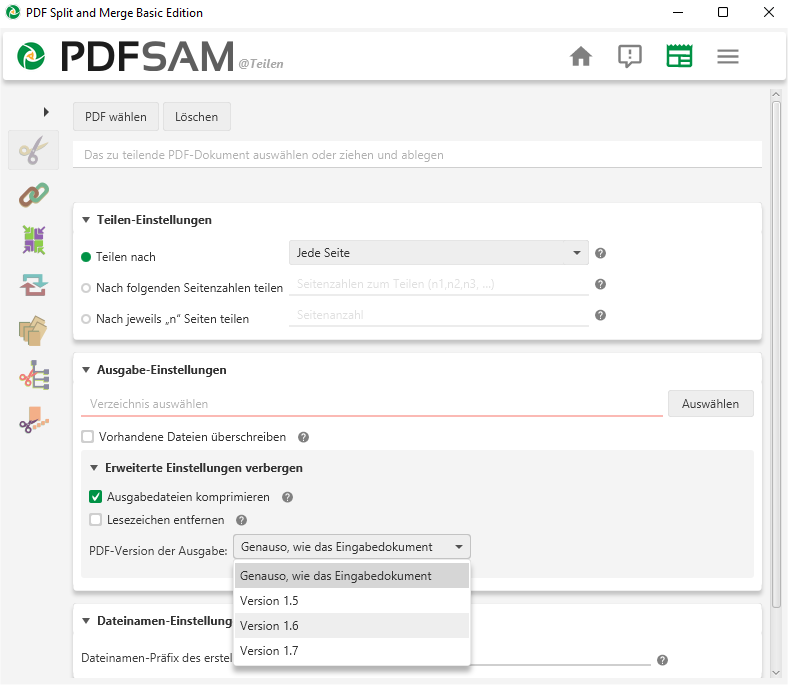The image size is (788, 685).
Task: Collapse the Teilen-Einstellungen section
Action: click(86, 220)
